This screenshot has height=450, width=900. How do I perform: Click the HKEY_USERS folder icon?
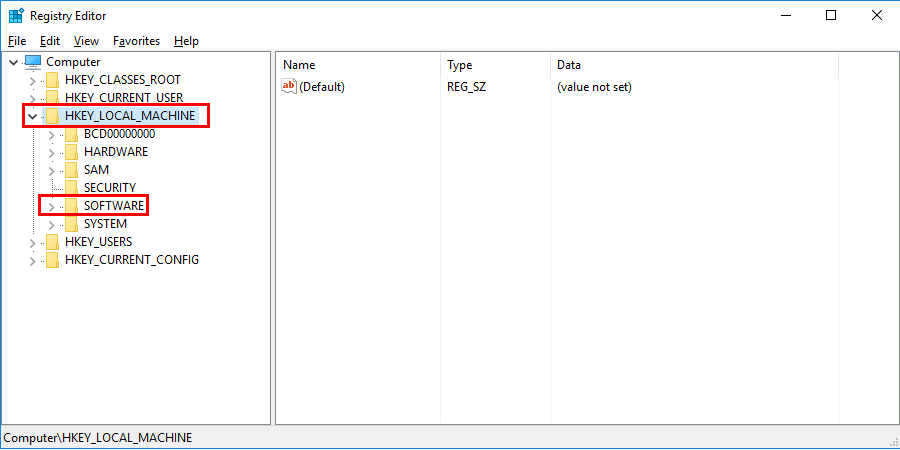(52, 242)
